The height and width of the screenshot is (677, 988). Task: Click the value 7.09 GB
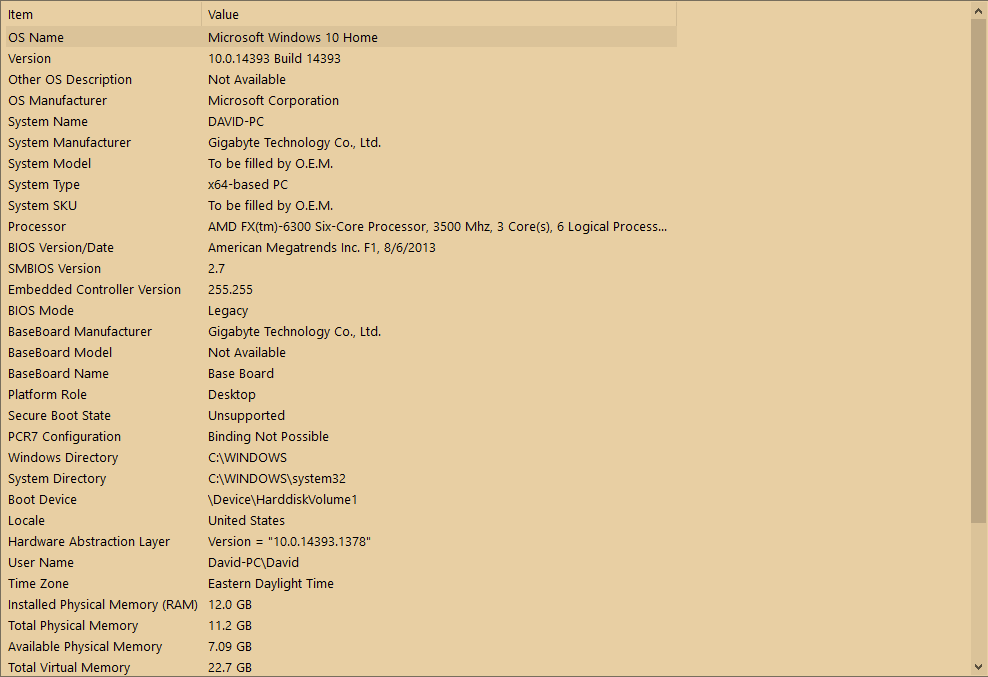tap(230, 647)
